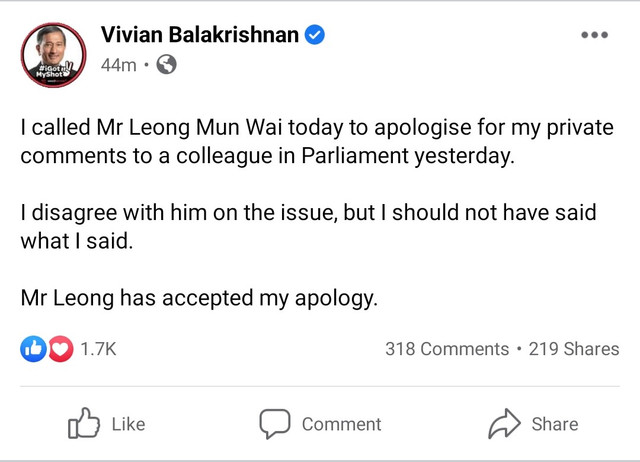
Task: Click the speech bubble comment icon
Action: 275,424
